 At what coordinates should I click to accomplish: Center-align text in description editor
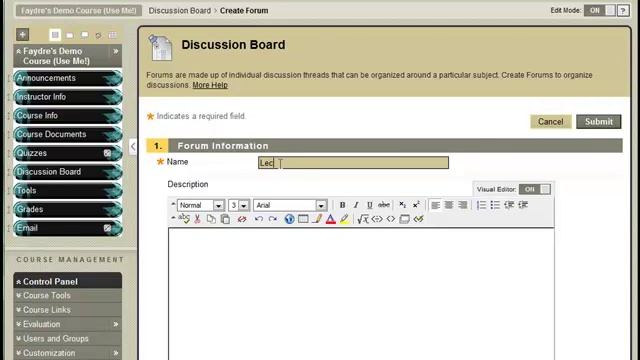coord(449,205)
